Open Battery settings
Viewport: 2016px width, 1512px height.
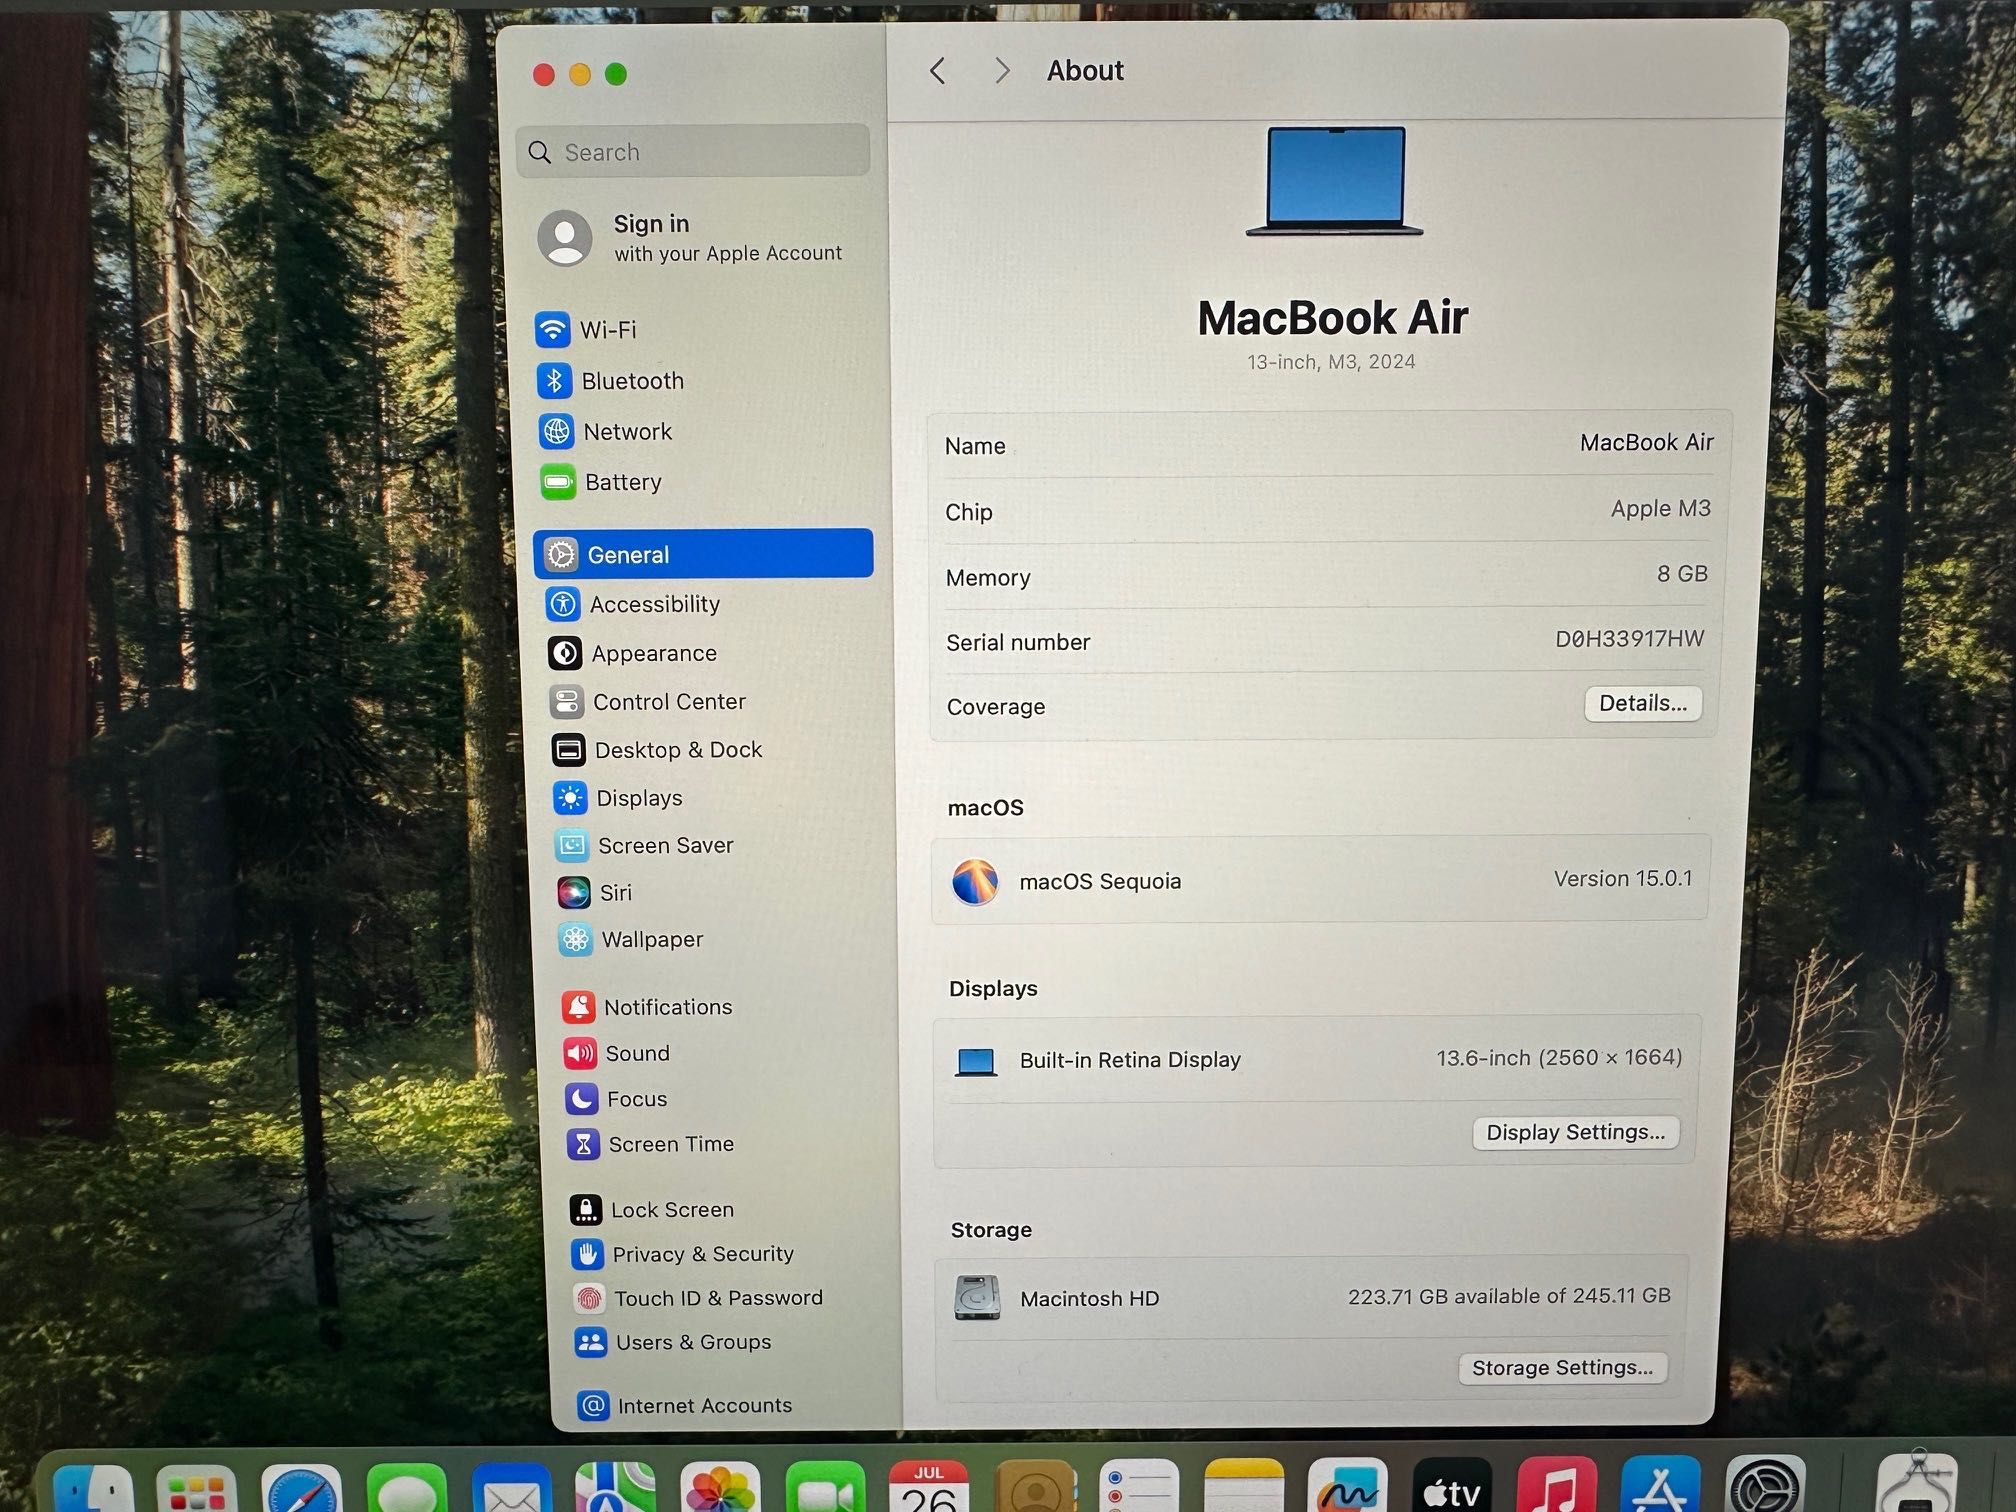(x=602, y=483)
